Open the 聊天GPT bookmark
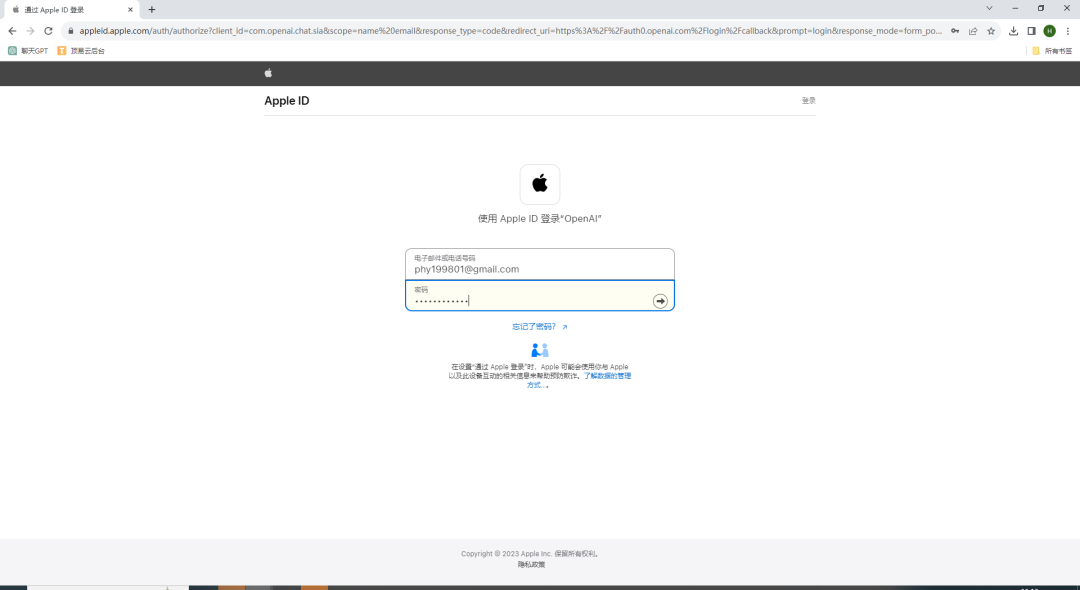 click(28, 51)
